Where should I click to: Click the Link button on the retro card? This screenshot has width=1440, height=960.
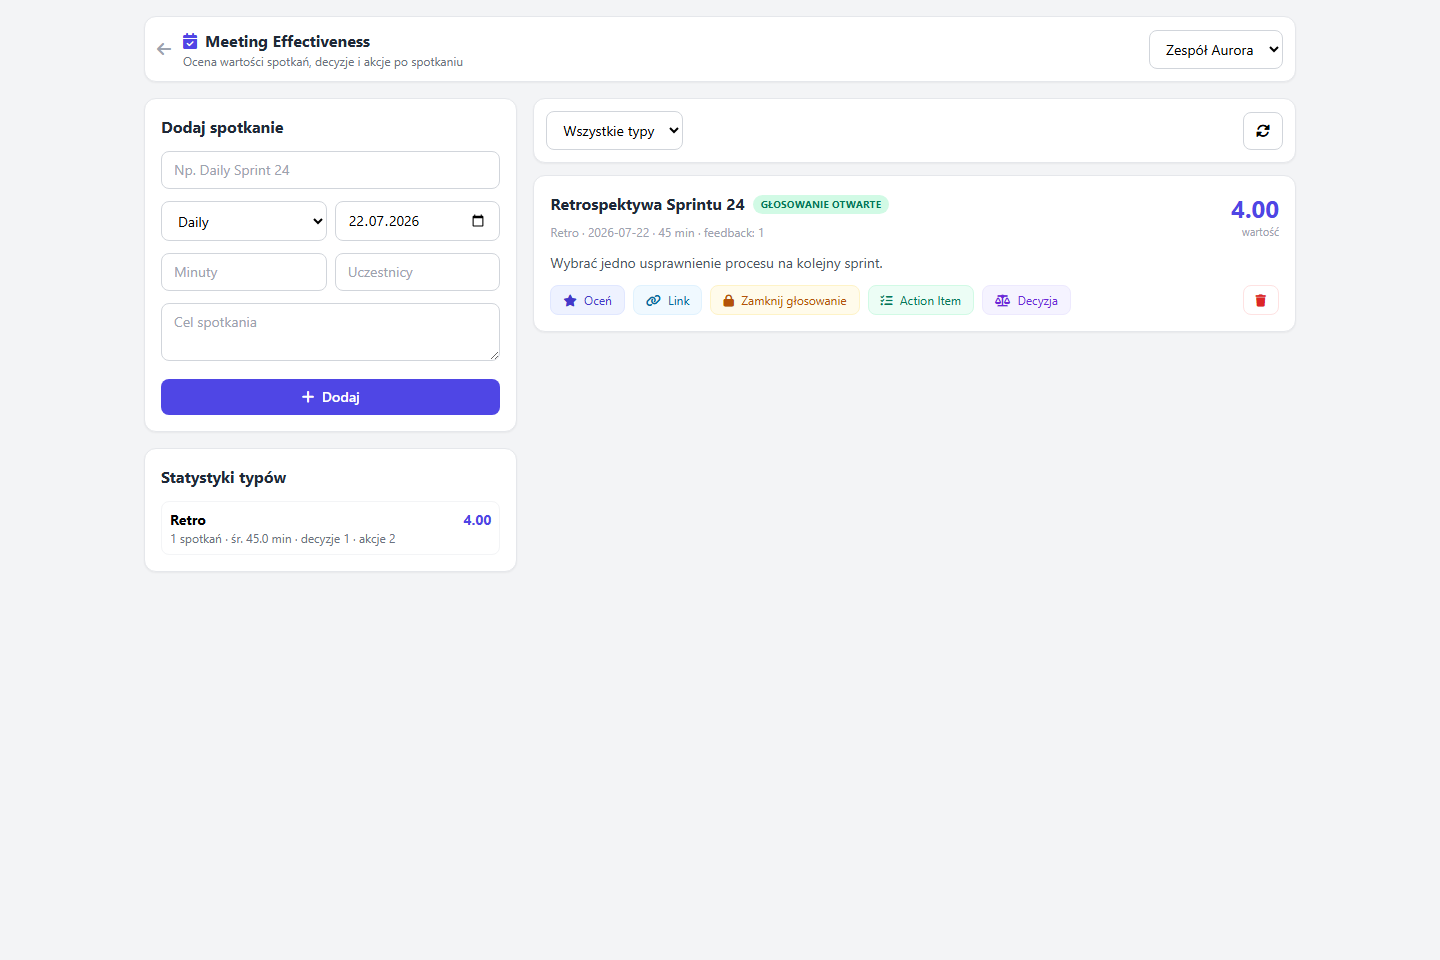click(x=667, y=300)
